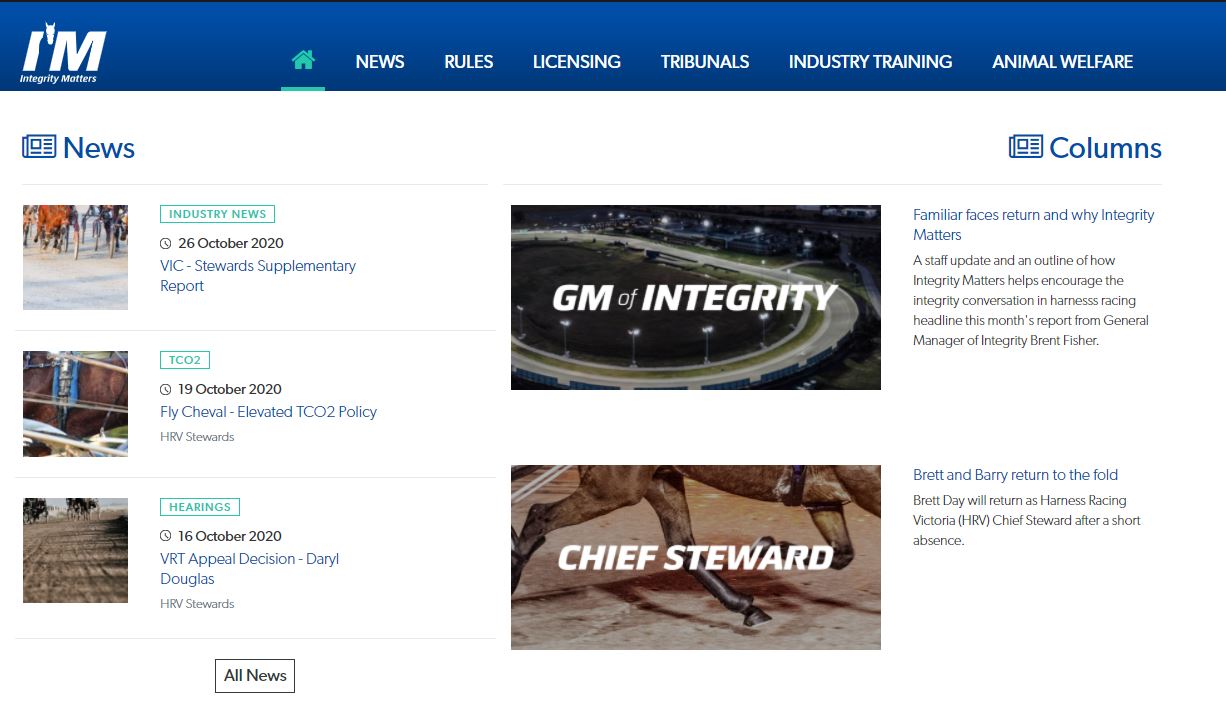Open the TRIBUNALS menu item

coord(705,62)
